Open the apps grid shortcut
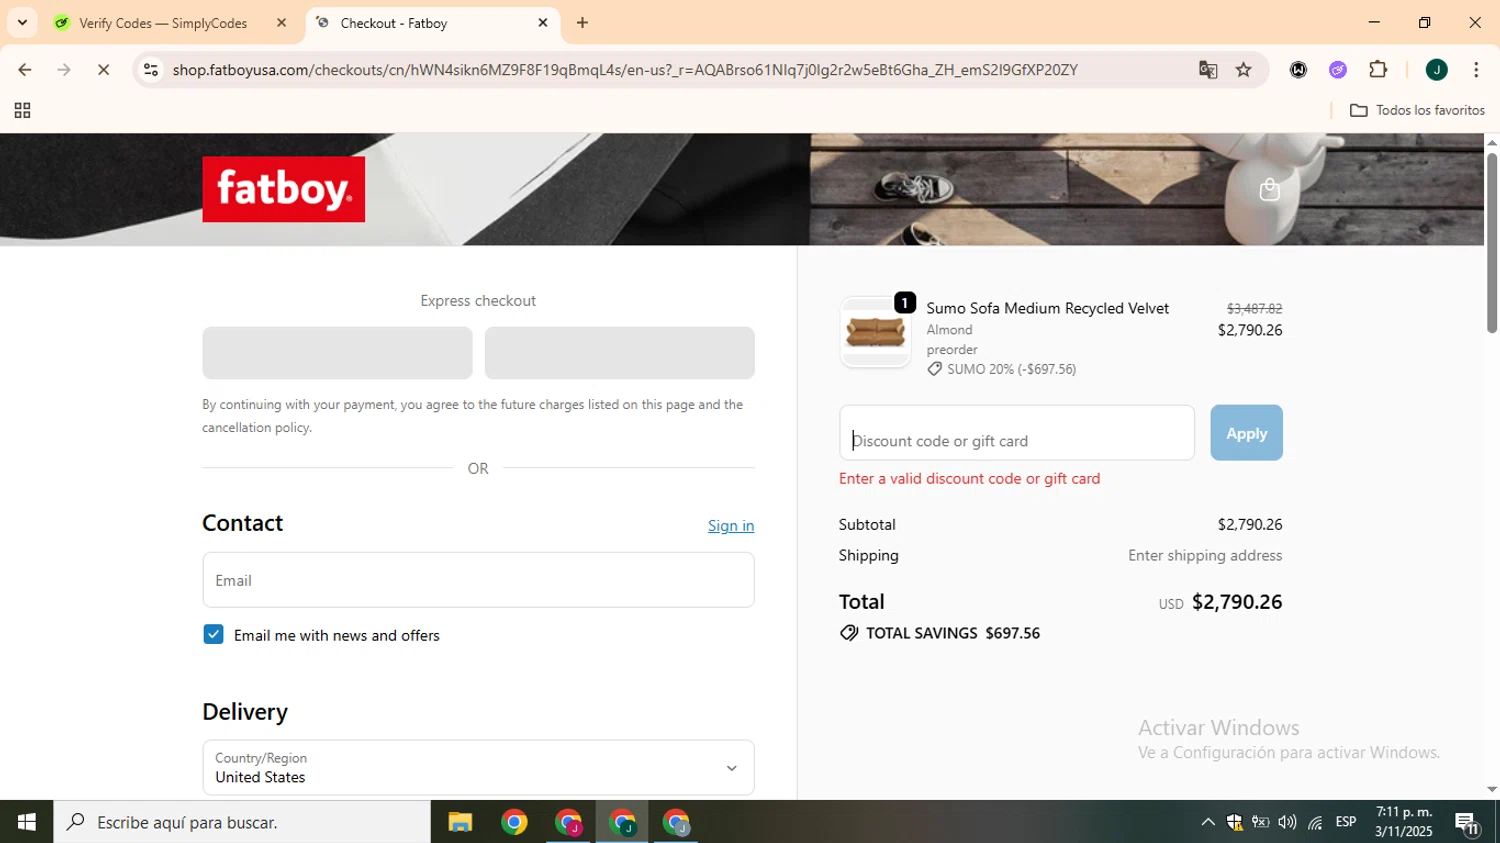1500x843 pixels. click(x=22, y=111)
